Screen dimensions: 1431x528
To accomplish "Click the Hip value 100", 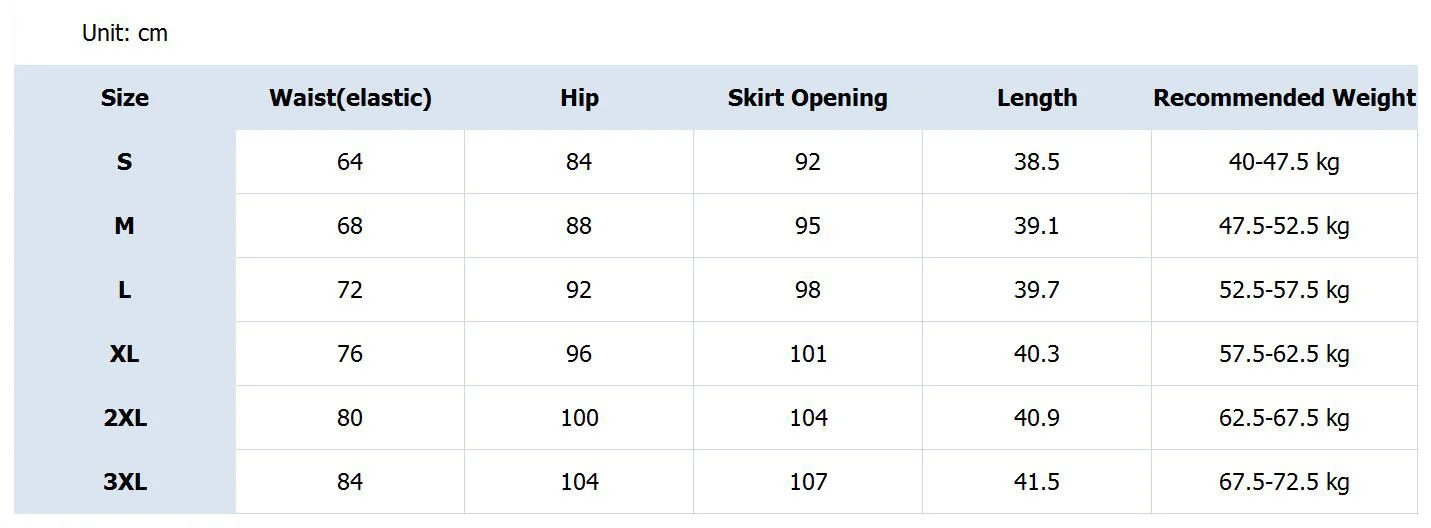I will 579,418.
